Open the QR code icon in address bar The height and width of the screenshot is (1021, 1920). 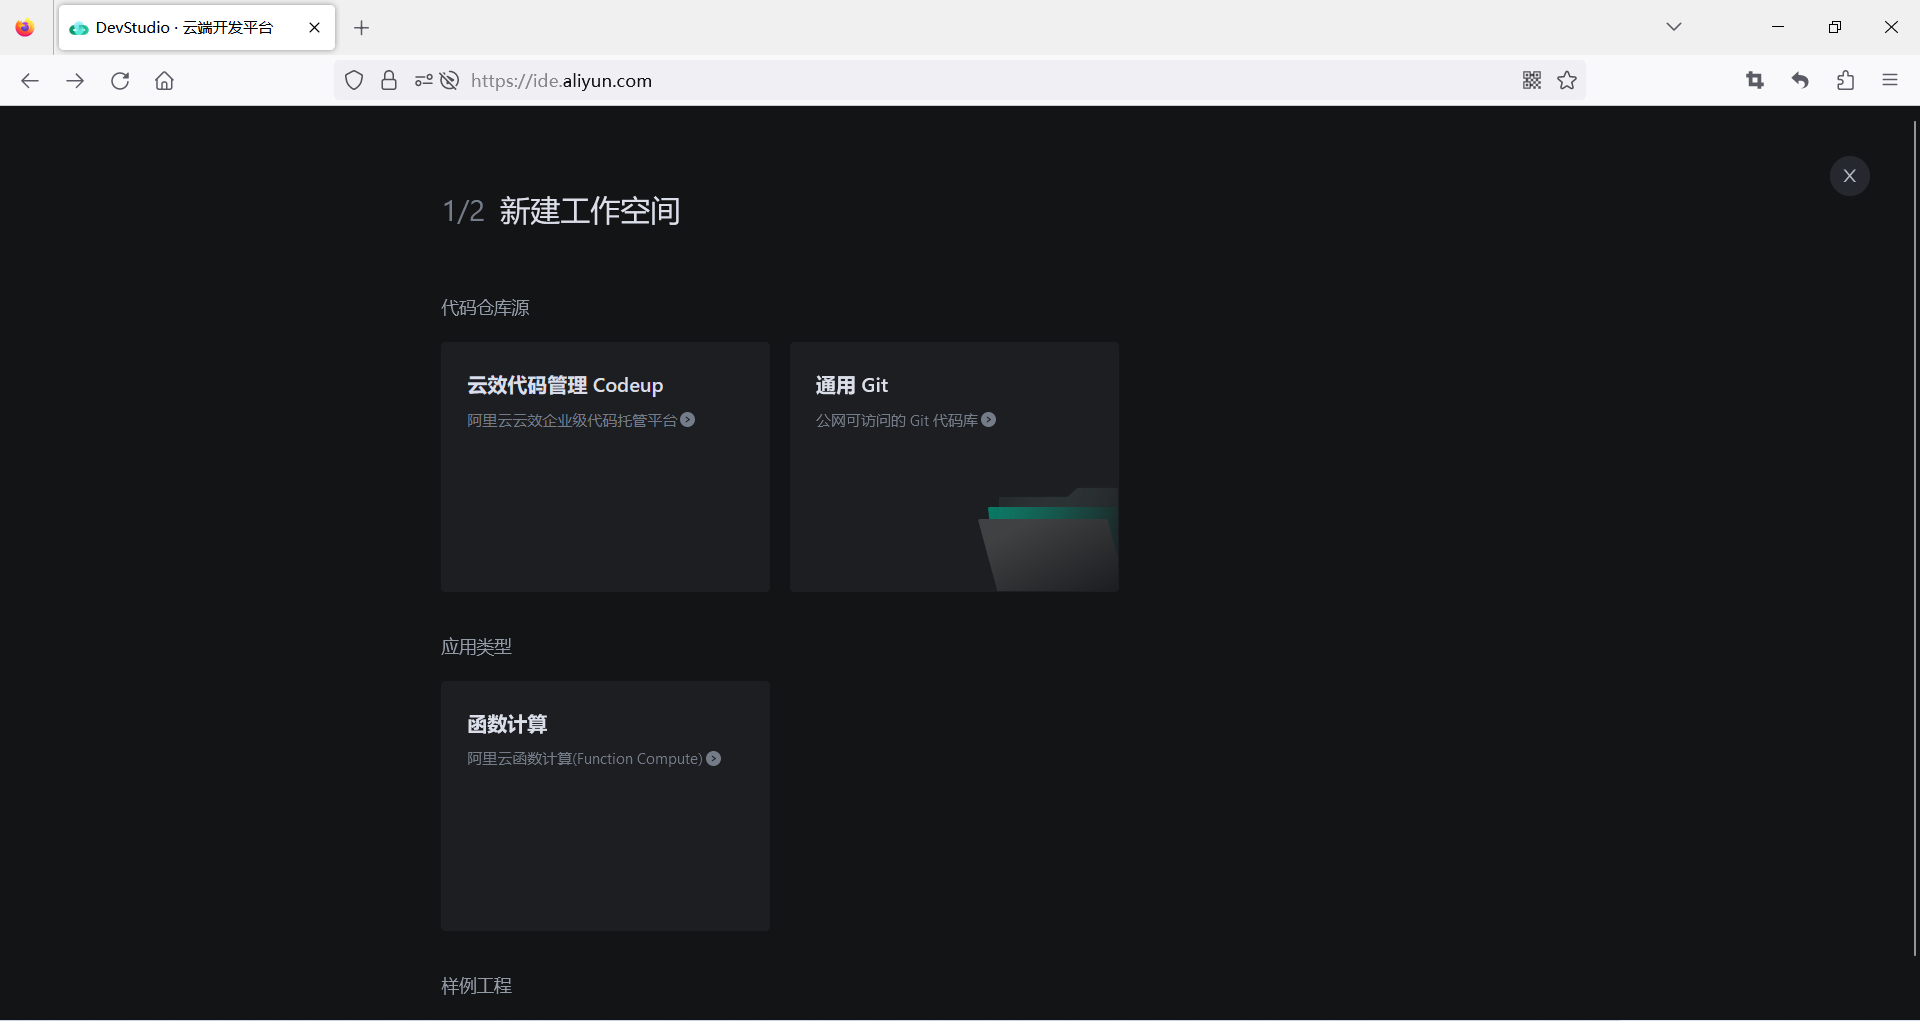tap(1531, 80)
